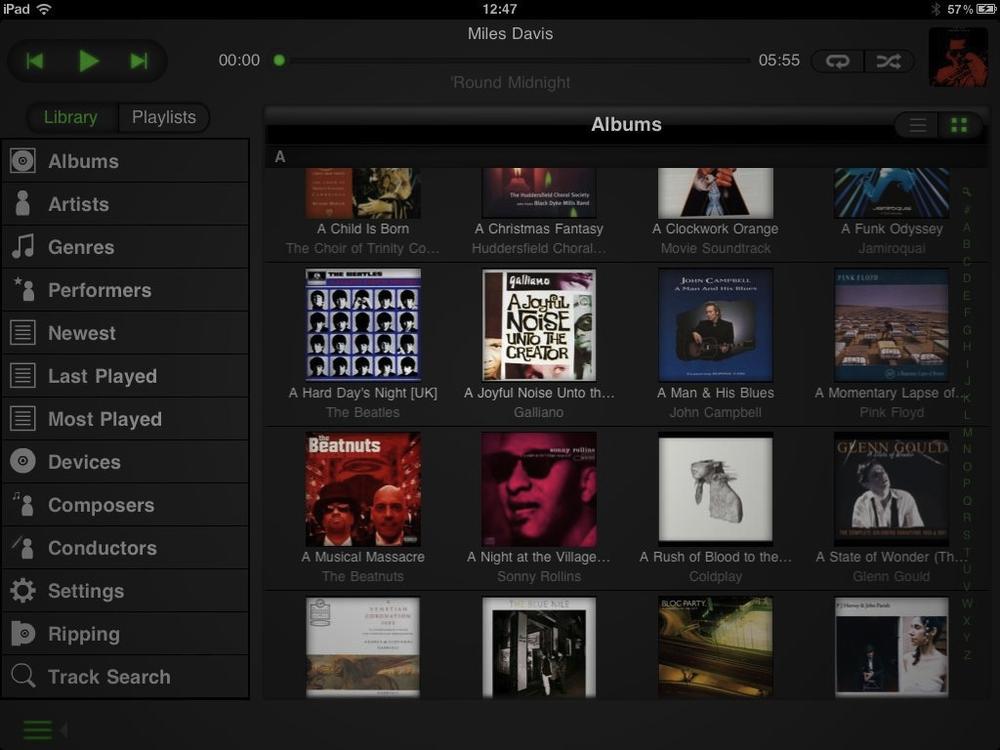Switch to the Playlists tab
This screenshot has width=1000, height=750.
(x=163, y=117)
